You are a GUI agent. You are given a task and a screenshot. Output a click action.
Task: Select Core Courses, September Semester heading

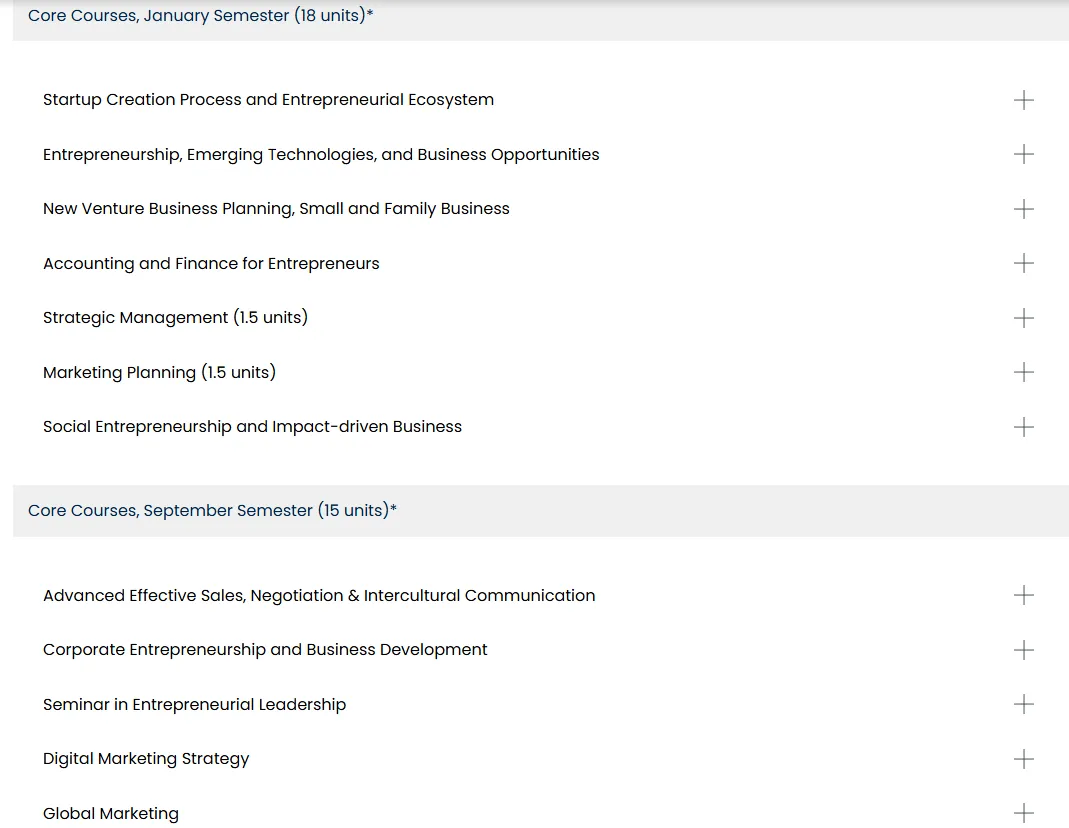[x=212, y=510]
